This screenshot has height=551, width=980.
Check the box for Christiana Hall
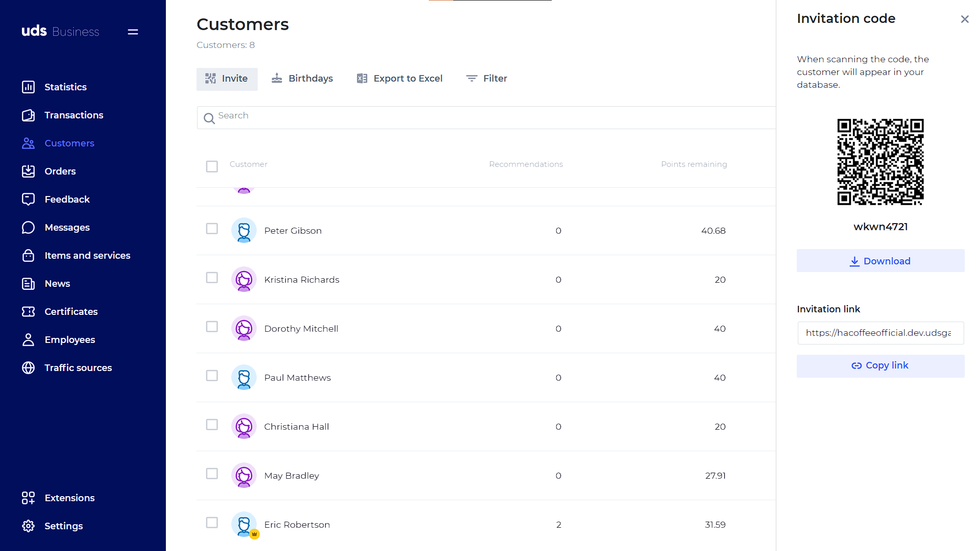(x=212, y=425)
